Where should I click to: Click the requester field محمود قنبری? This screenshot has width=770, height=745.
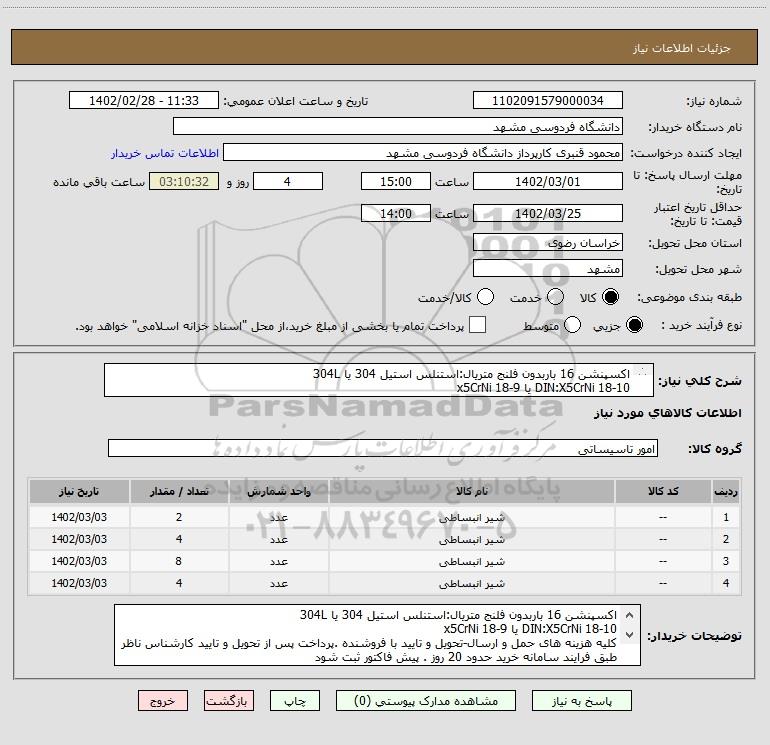click(x=423, y=153)
